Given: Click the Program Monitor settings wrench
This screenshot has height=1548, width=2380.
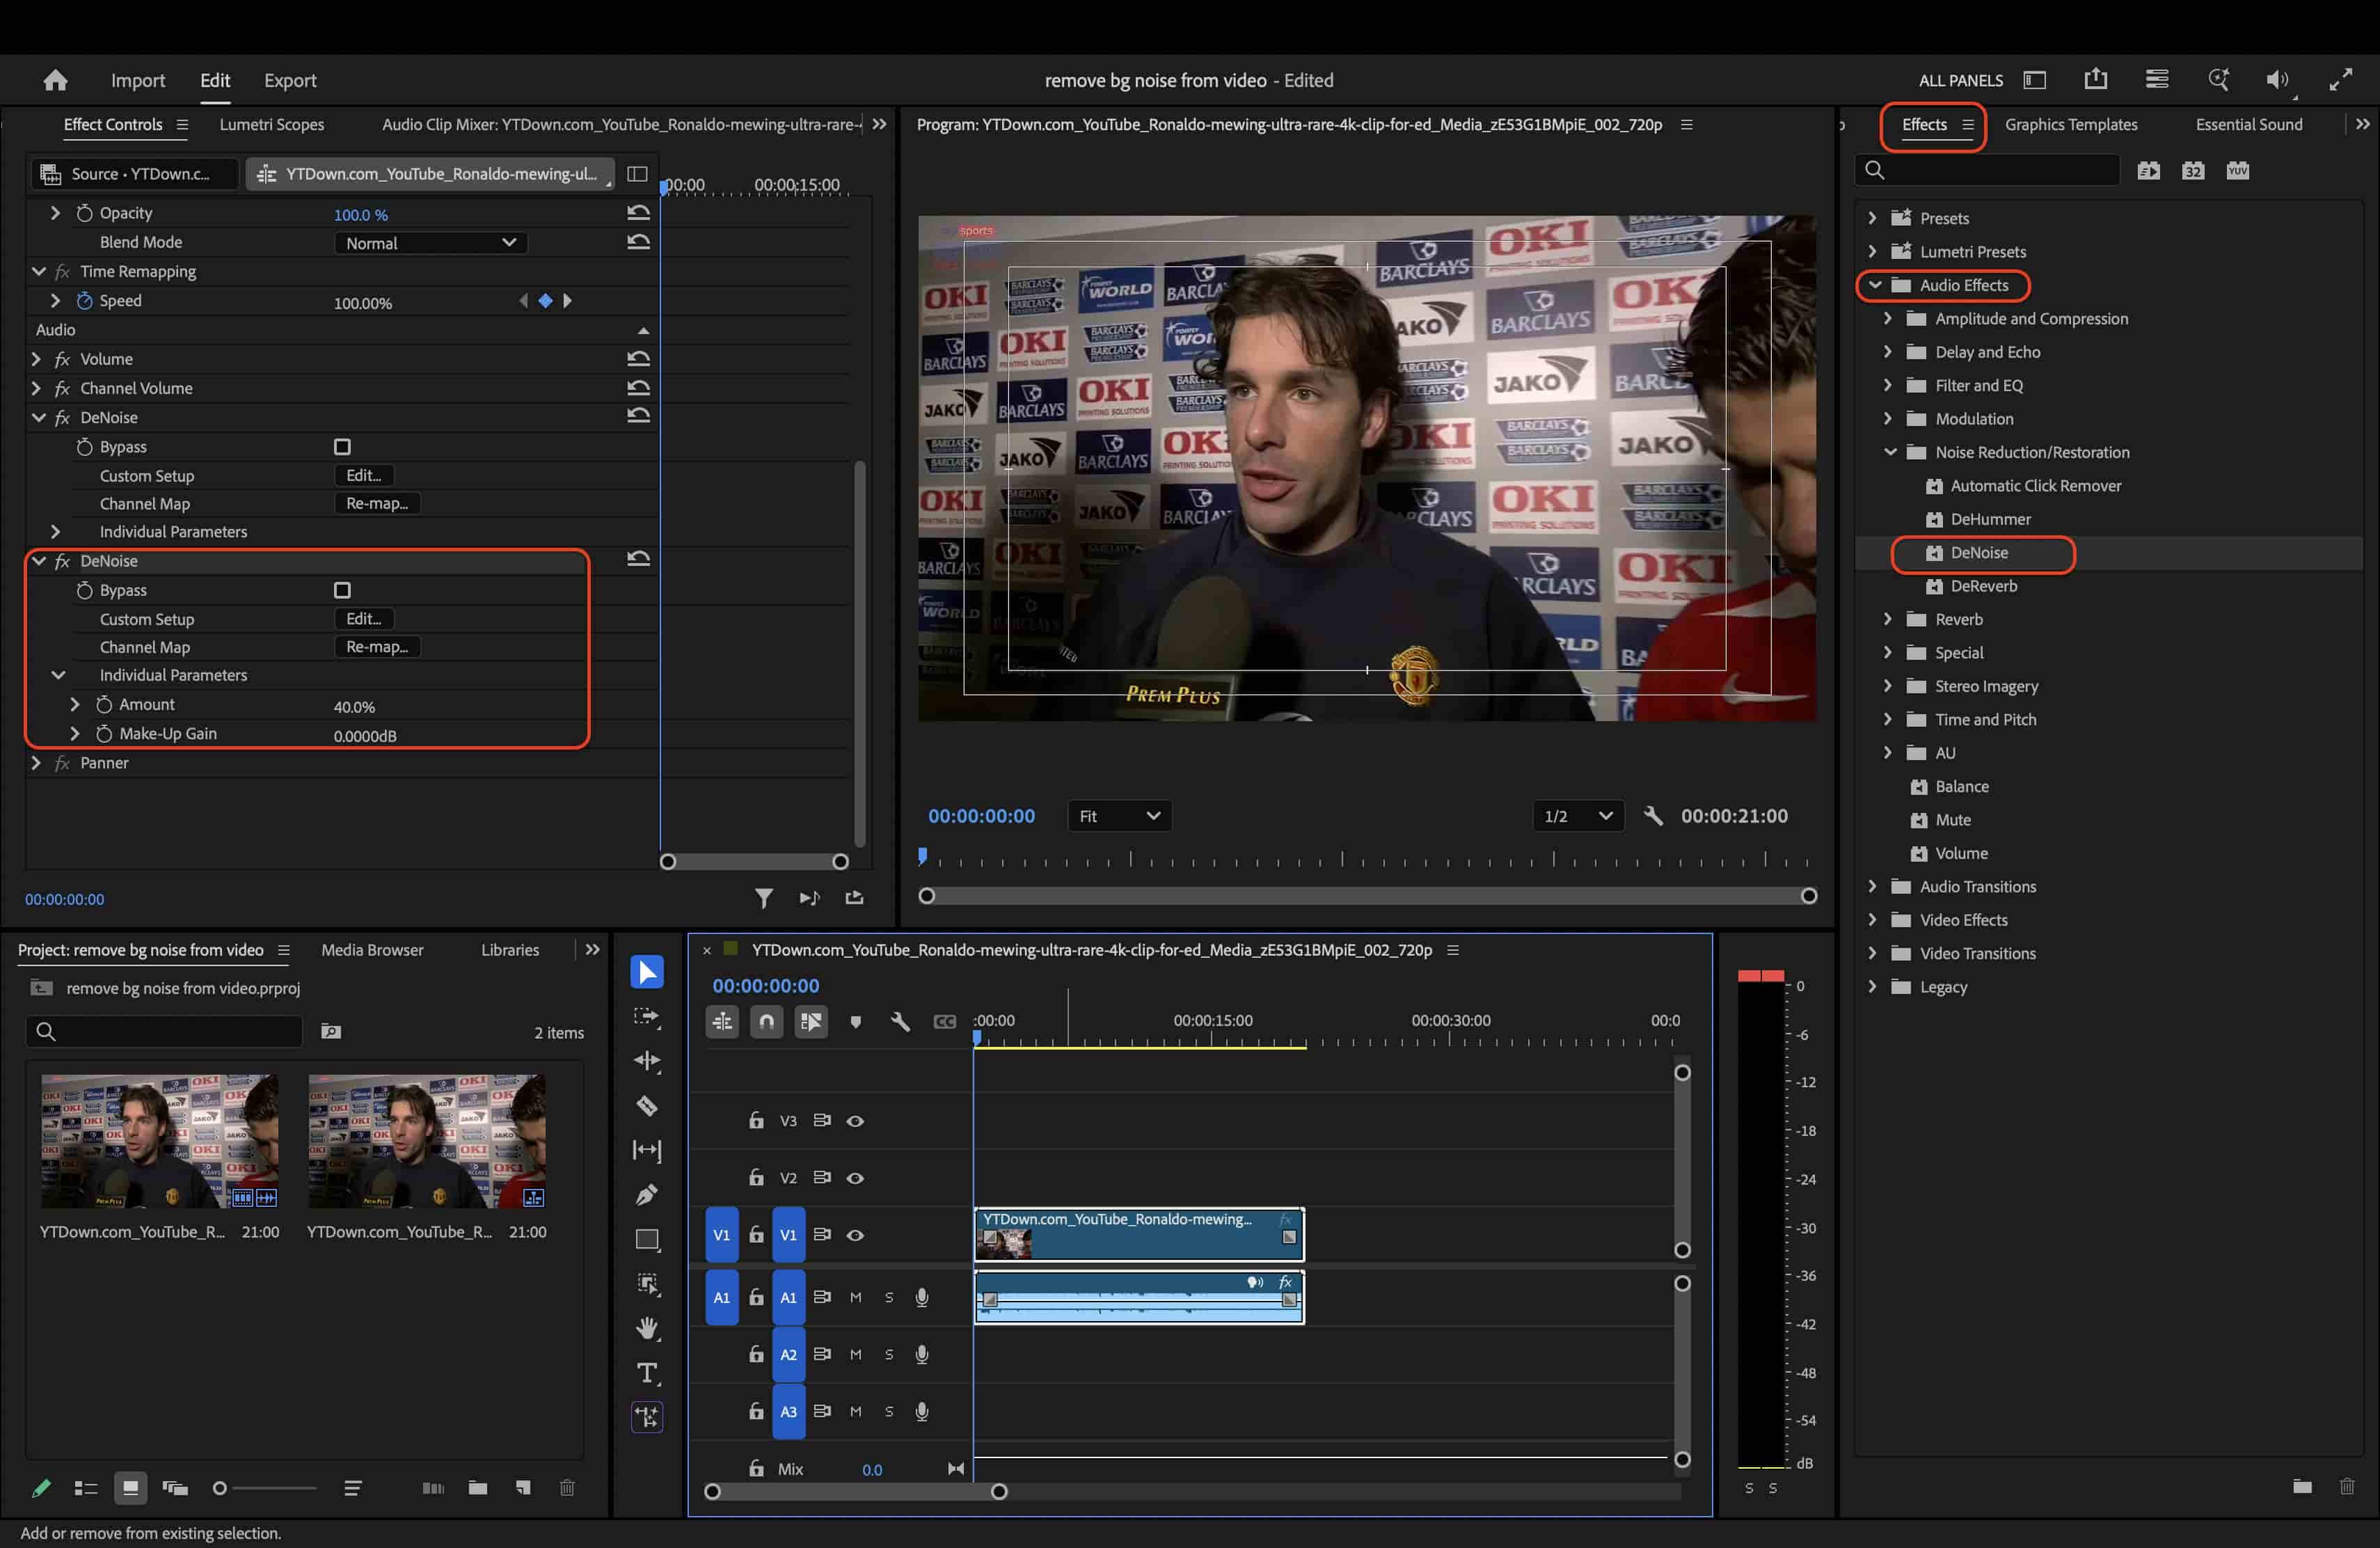Looking at the screenshot, I should click(x=1653, y=816).
